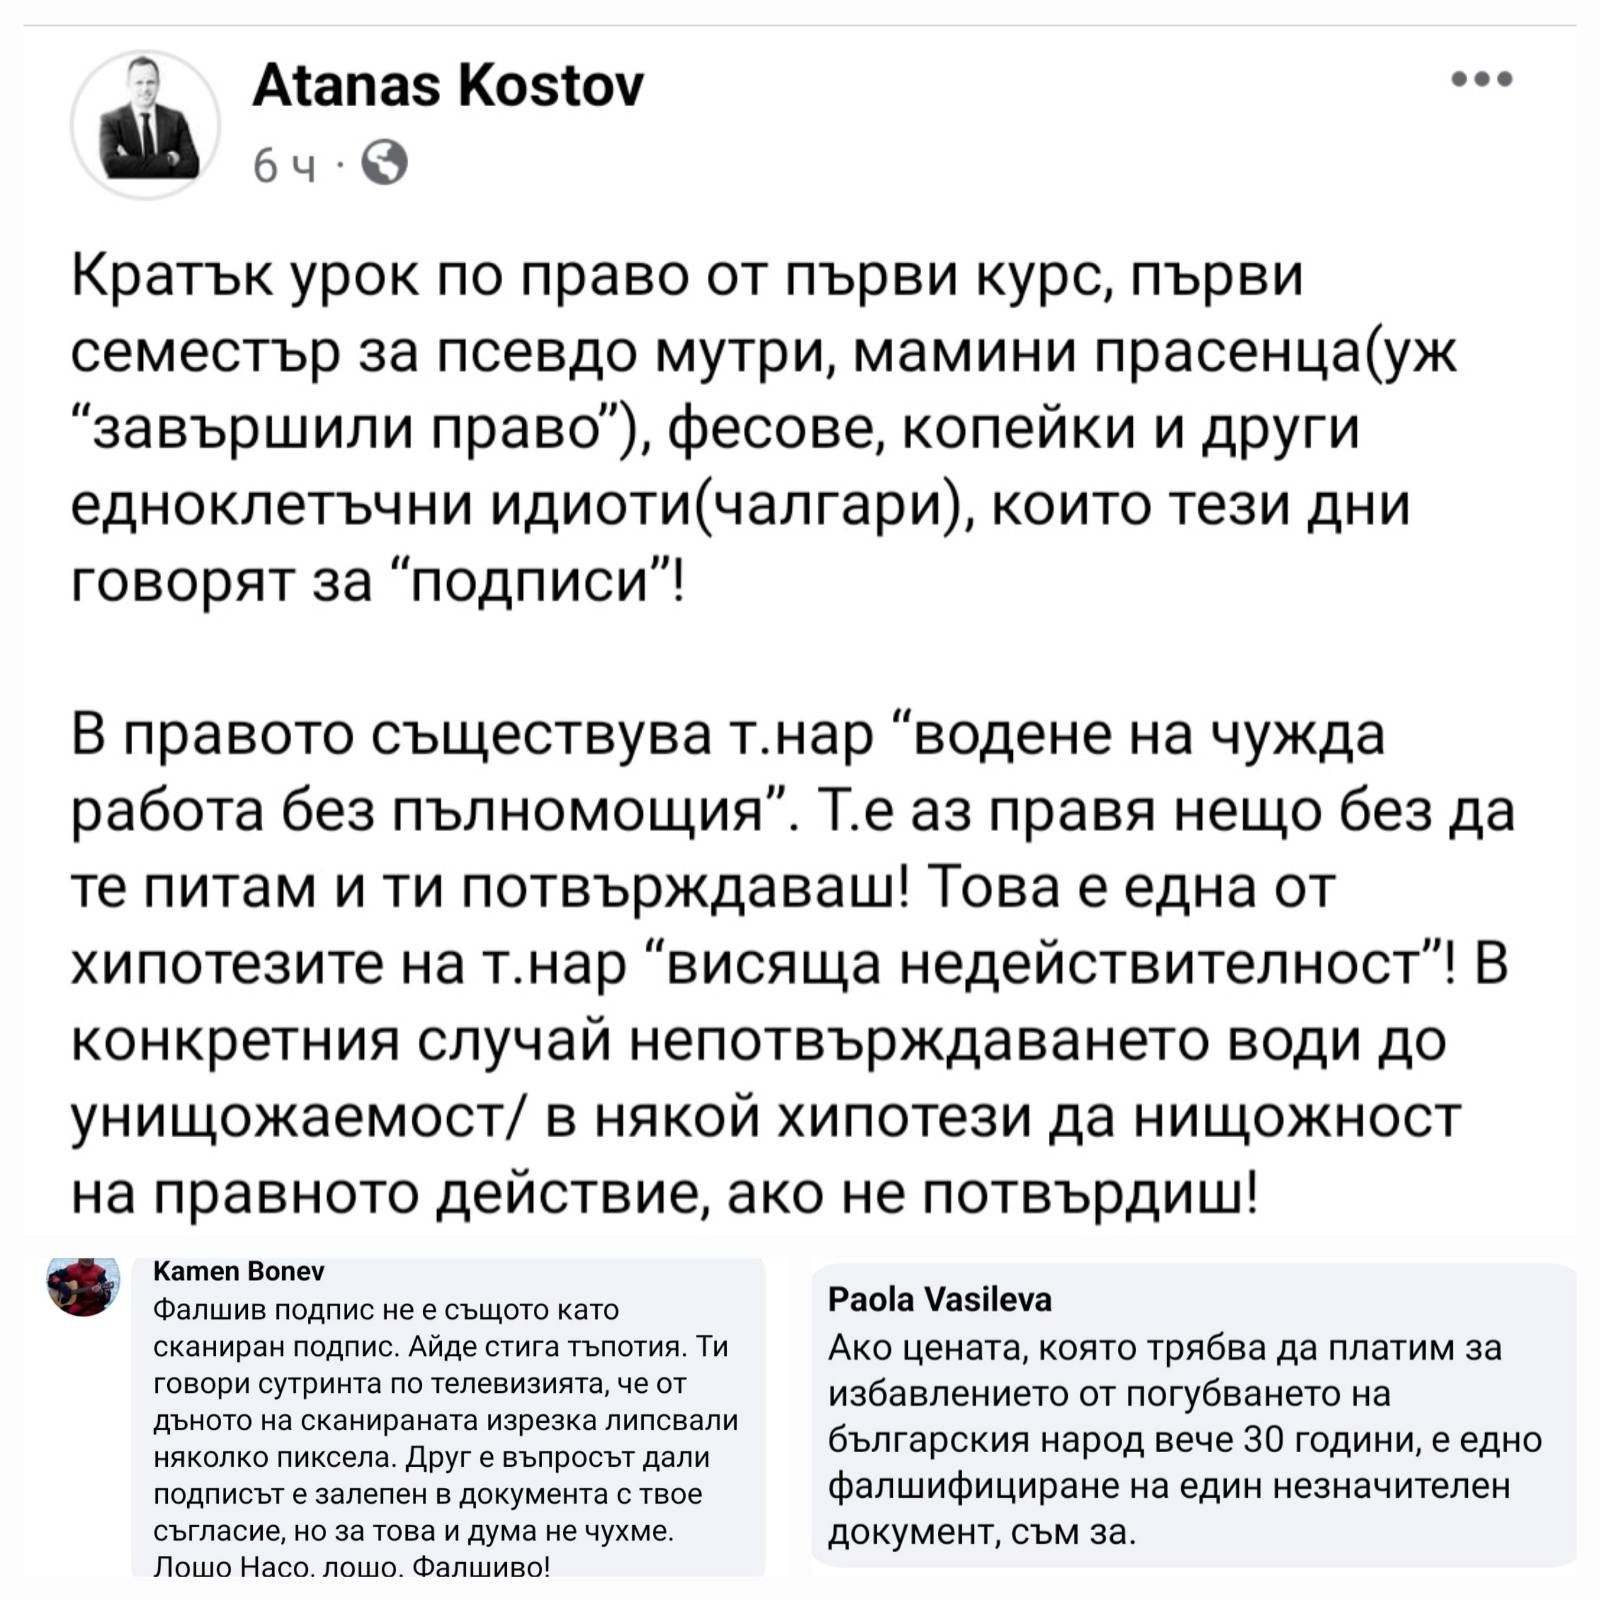Viewport: 1600px width, 1600px height.
Task: Select Paola Vasileva's comment bubble text
Action: pos(1185,1440)
